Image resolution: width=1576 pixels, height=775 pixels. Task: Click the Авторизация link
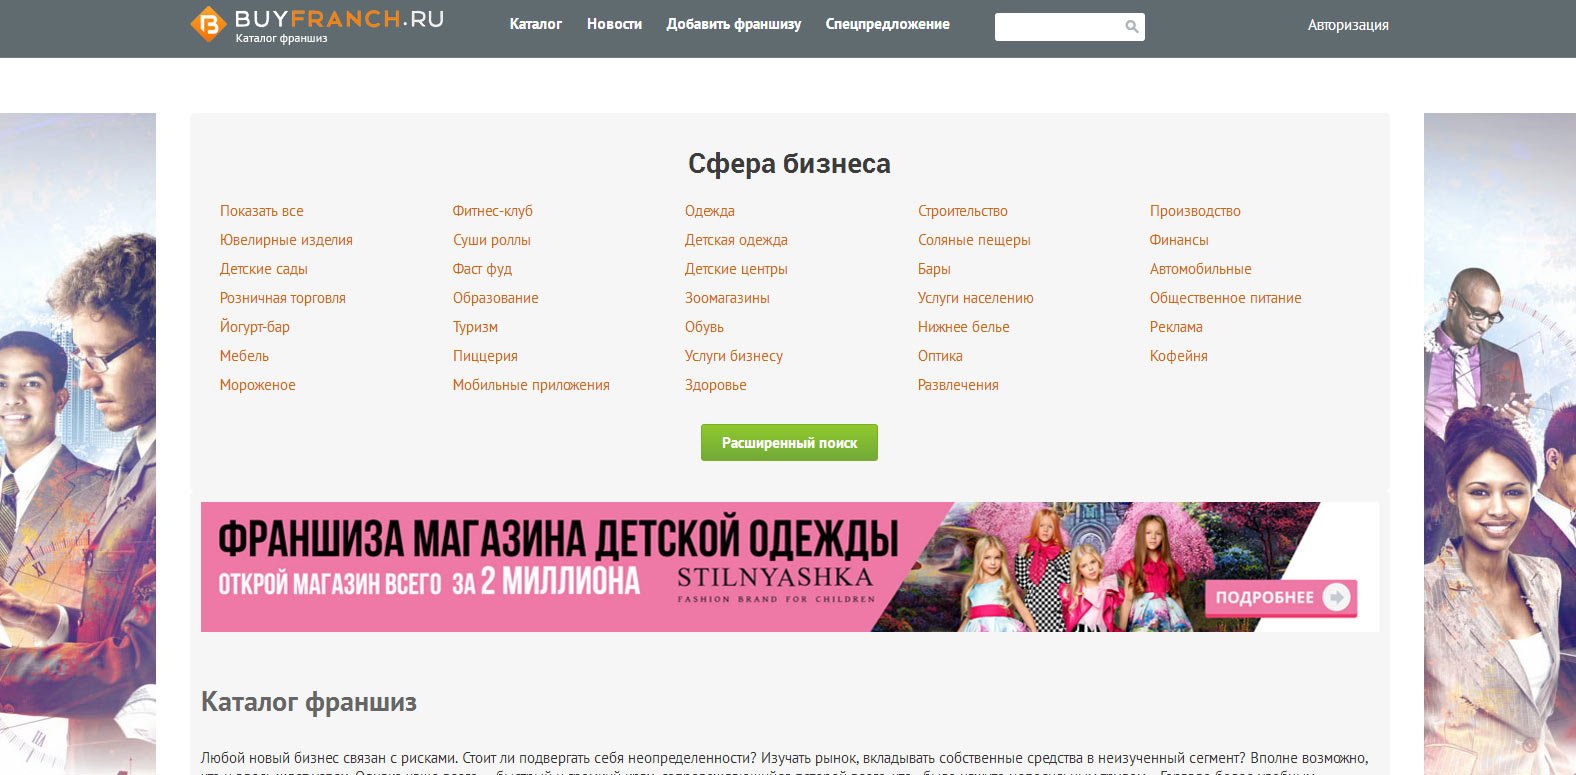pos(1348,25)
